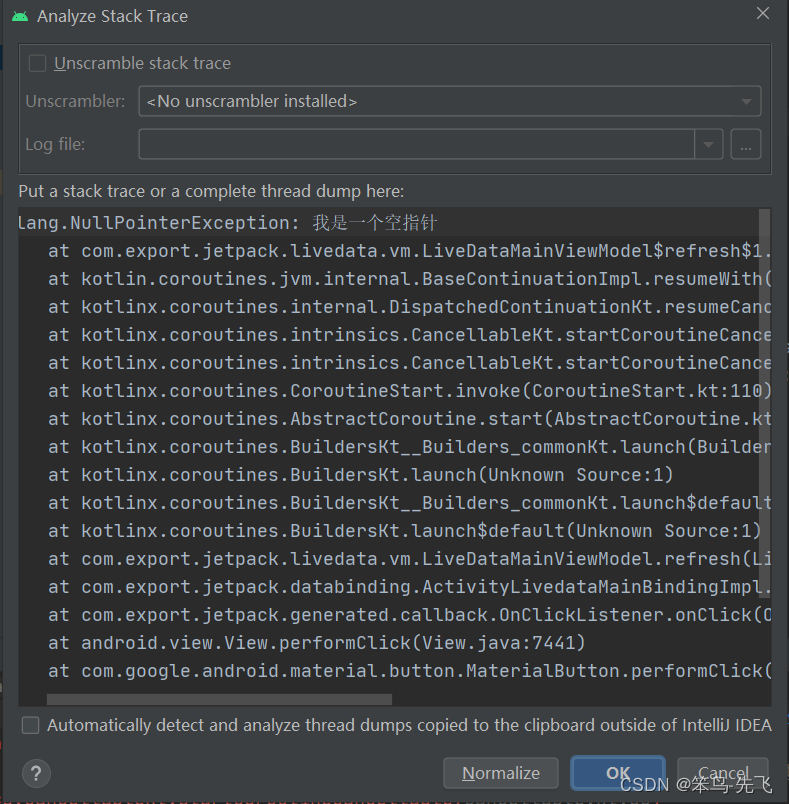789x804 pixels.
Task: Expand the <No unscrambler installed> combo box
Action: tap(746, 101)
